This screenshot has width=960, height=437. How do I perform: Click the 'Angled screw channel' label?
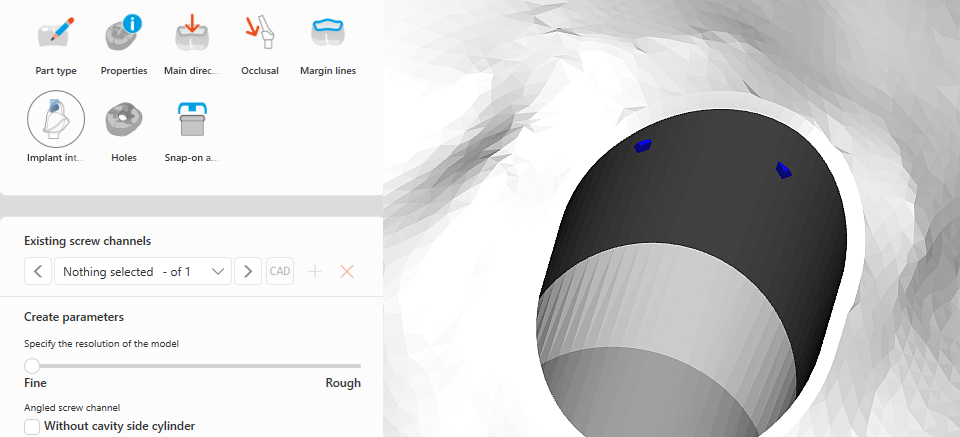tap(72, 408)
